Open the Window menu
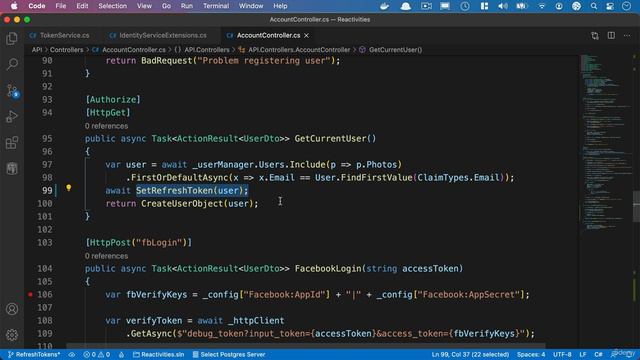 (x=251, y=6)
